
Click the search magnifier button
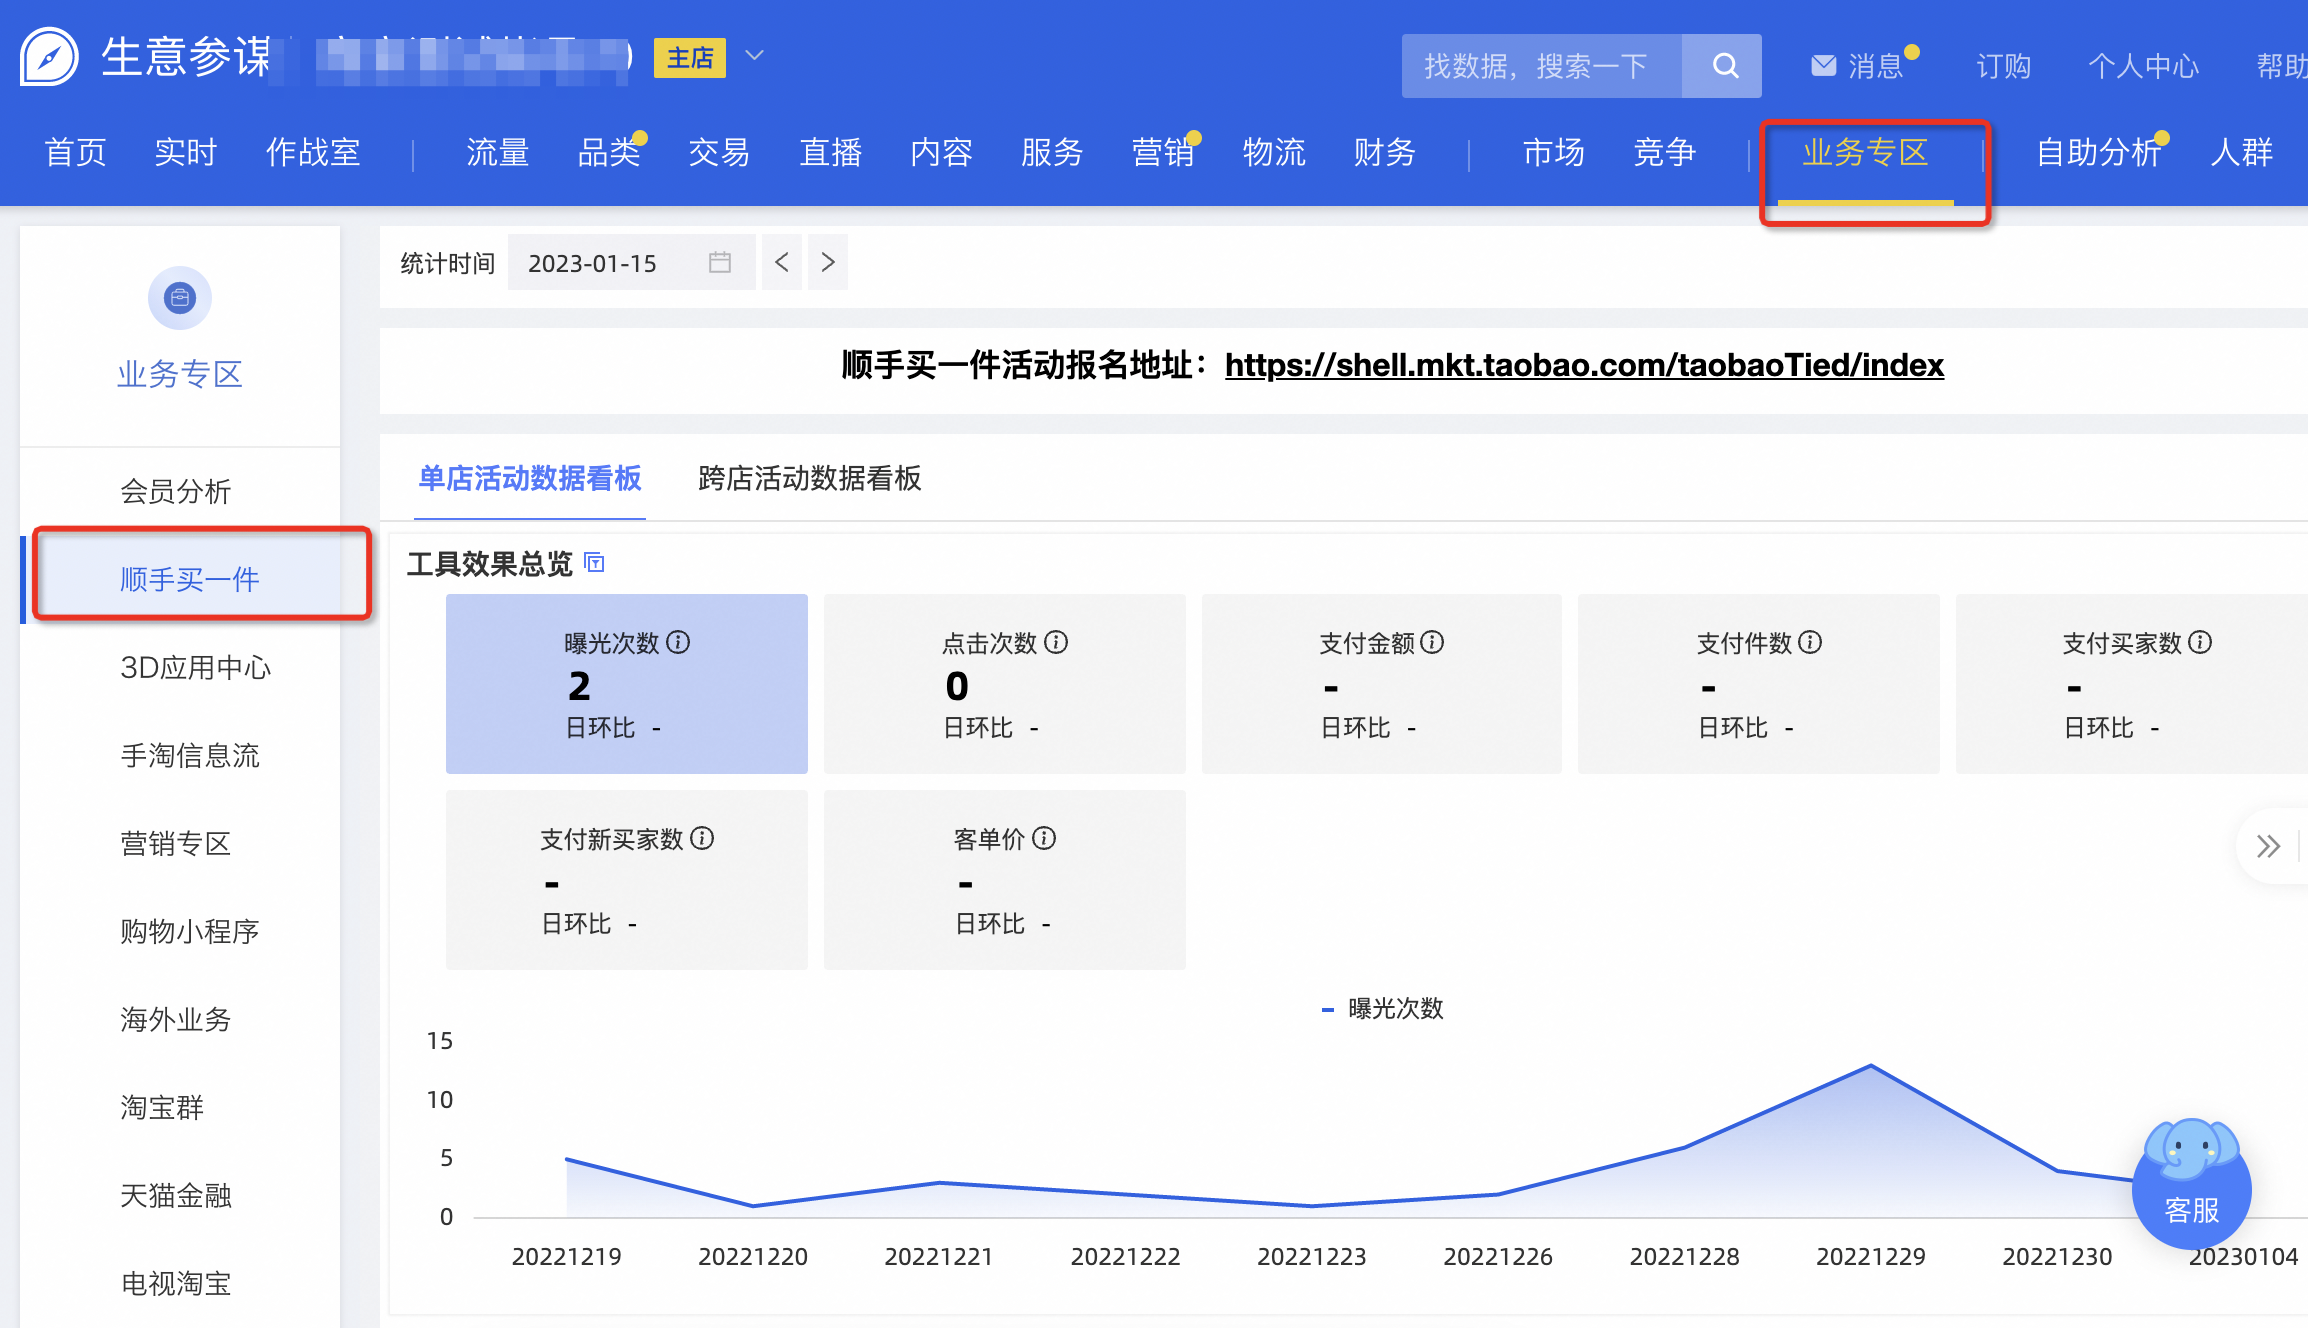click(x=1723, y=66)
